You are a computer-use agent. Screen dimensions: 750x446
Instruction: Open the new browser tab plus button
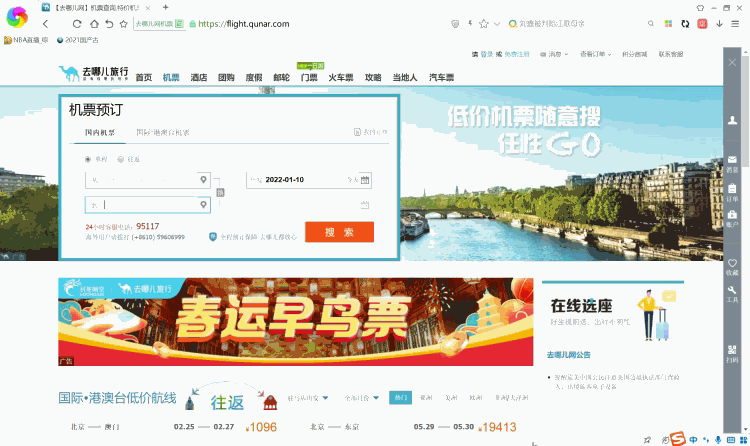[164, 7]
